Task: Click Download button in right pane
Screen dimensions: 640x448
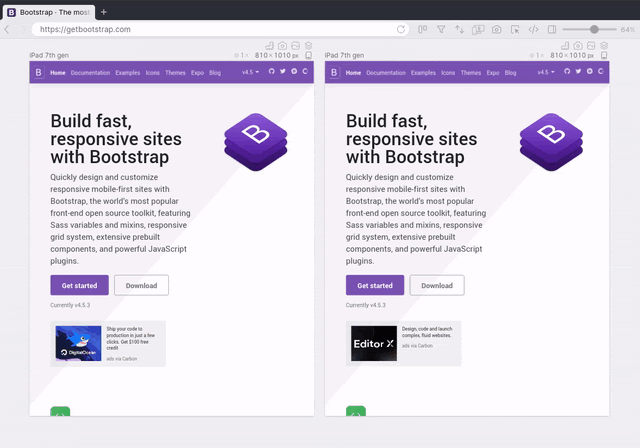Action: (x=437, y=285)
